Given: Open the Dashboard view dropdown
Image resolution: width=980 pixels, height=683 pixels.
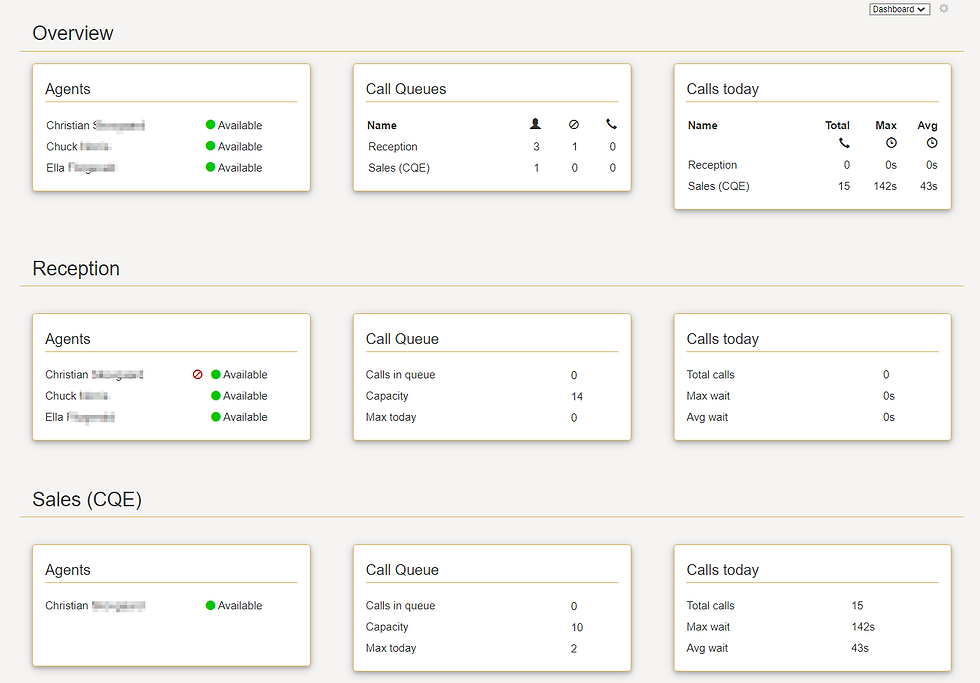Looking at the screenshot, I should coord(898,9).
